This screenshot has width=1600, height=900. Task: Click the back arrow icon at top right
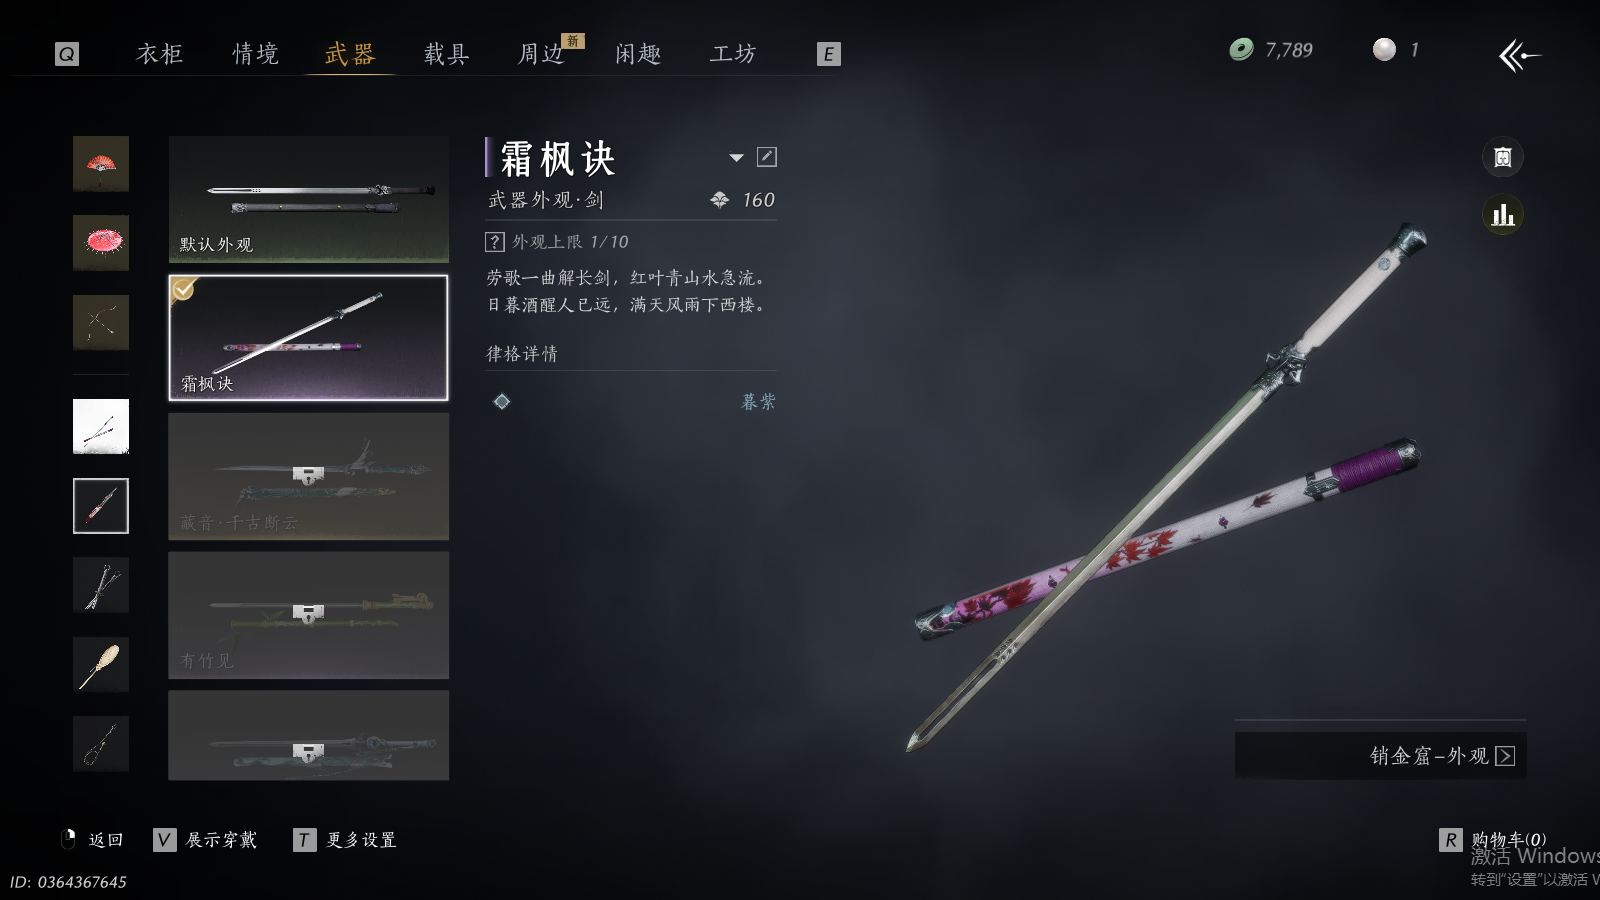(1519, 55)
